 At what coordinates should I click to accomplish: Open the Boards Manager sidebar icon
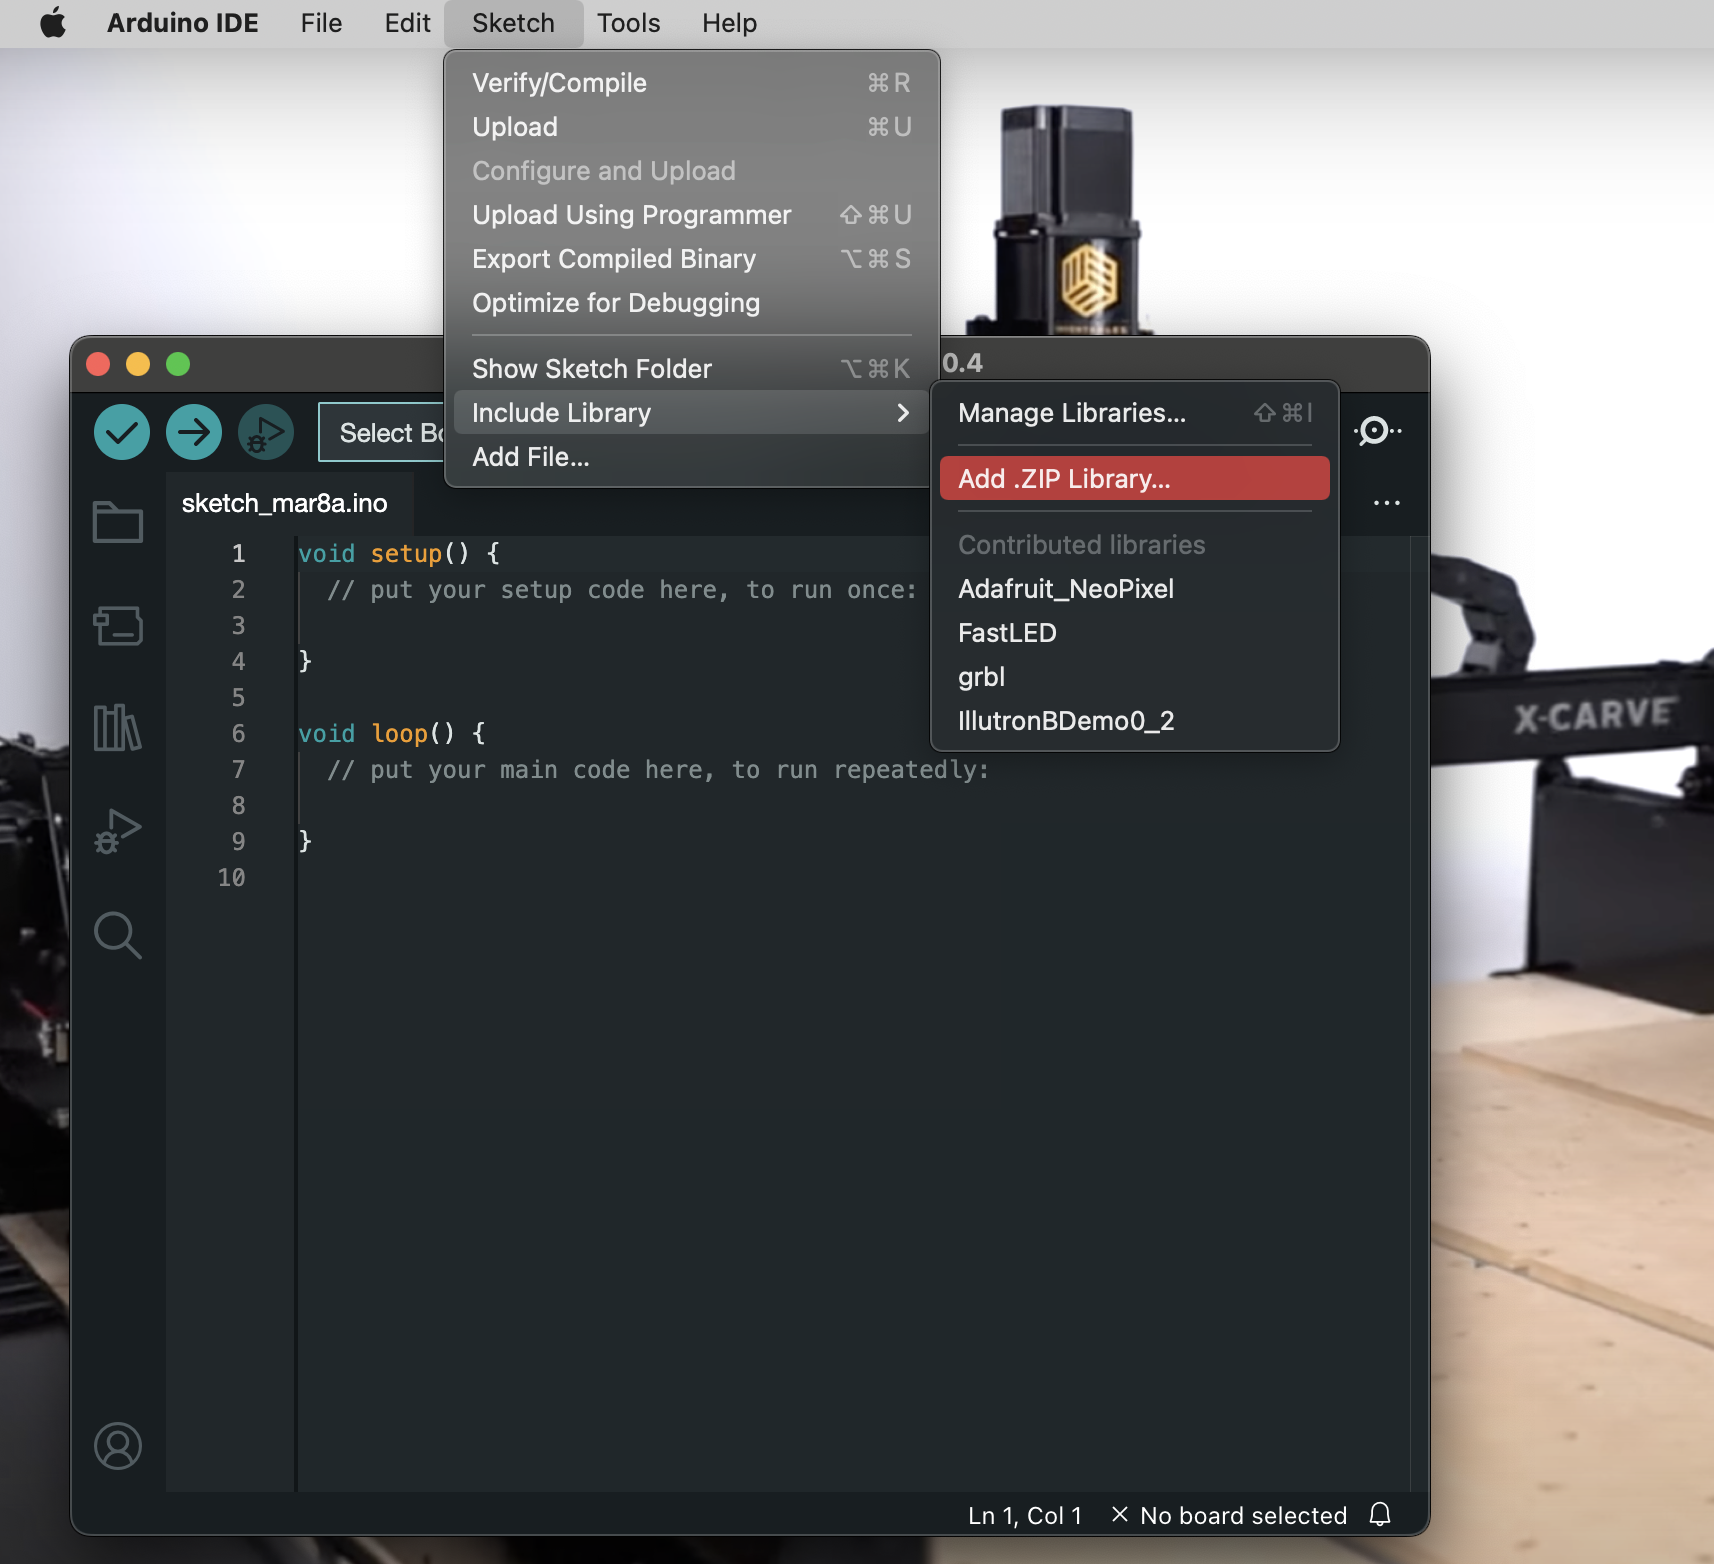(118, 625)
